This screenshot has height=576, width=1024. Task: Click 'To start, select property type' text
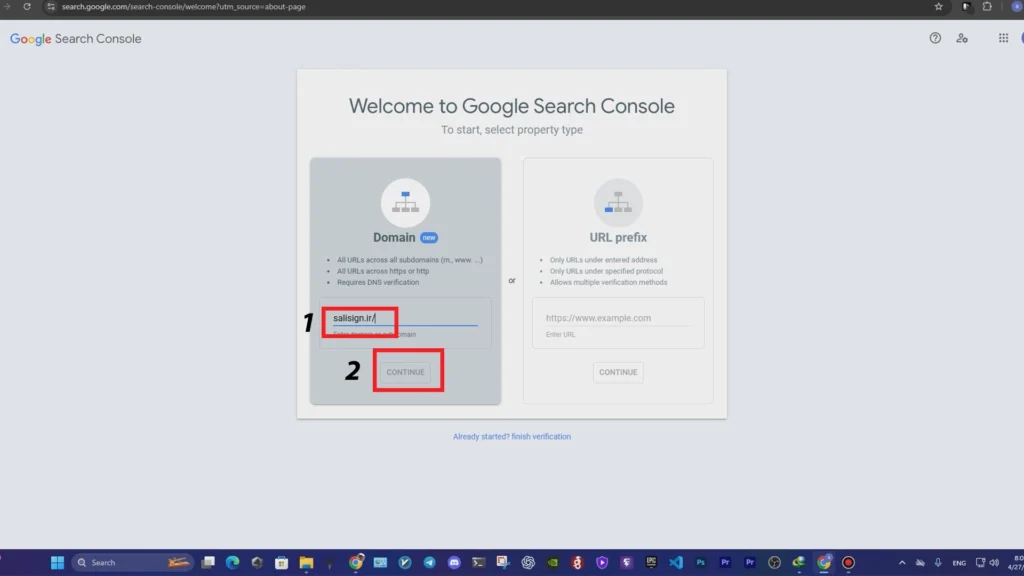click(512, 130)
